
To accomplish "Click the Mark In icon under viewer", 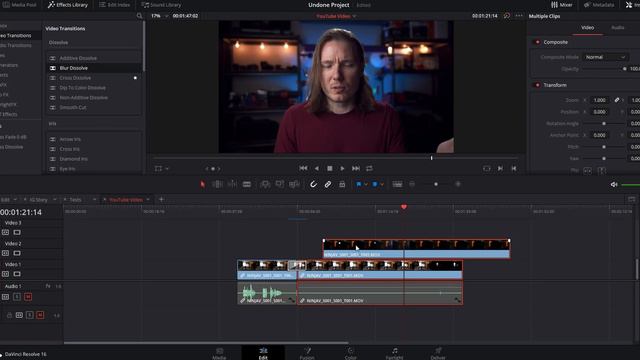I will pyautogui.click(x=500, y=168).
